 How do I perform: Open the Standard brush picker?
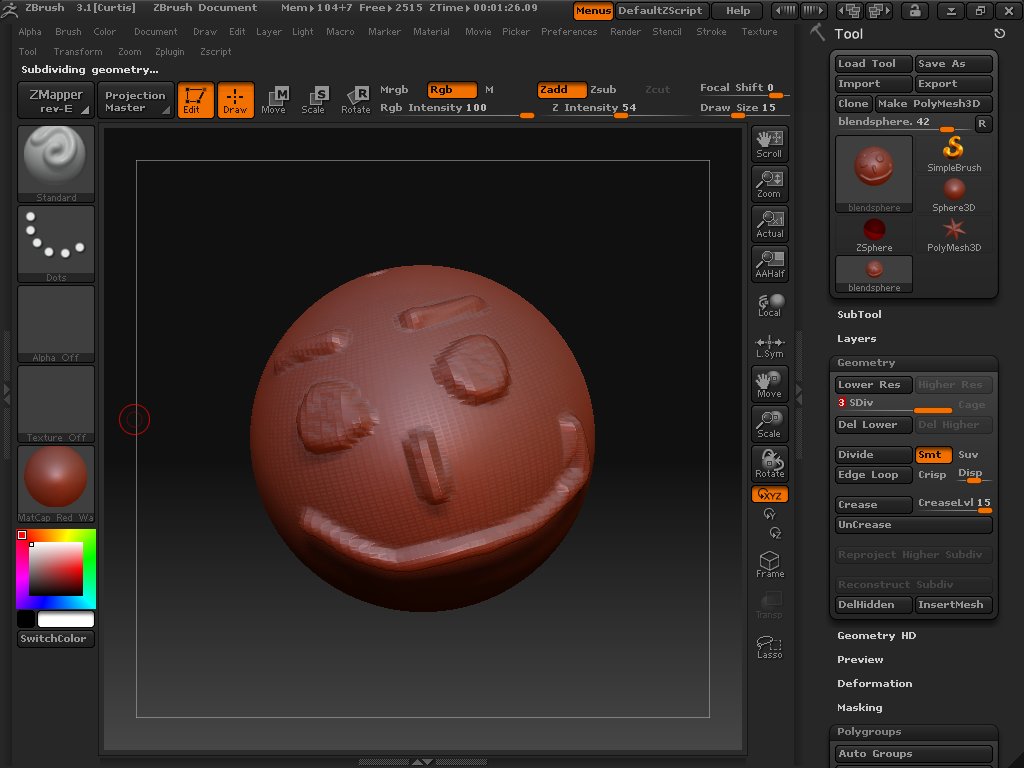pyautogui.click(x=56, y=164)
